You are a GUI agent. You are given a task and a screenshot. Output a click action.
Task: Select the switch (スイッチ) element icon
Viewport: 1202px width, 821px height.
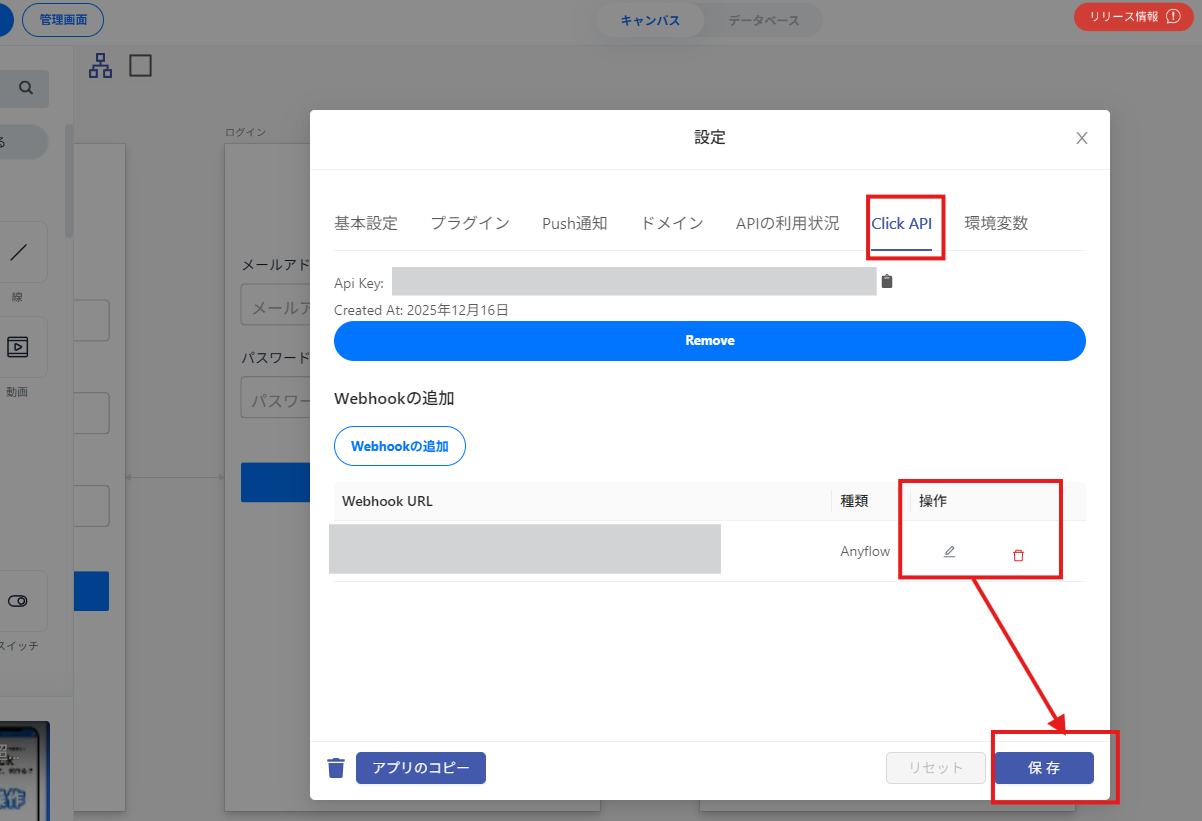pos(18,601)
